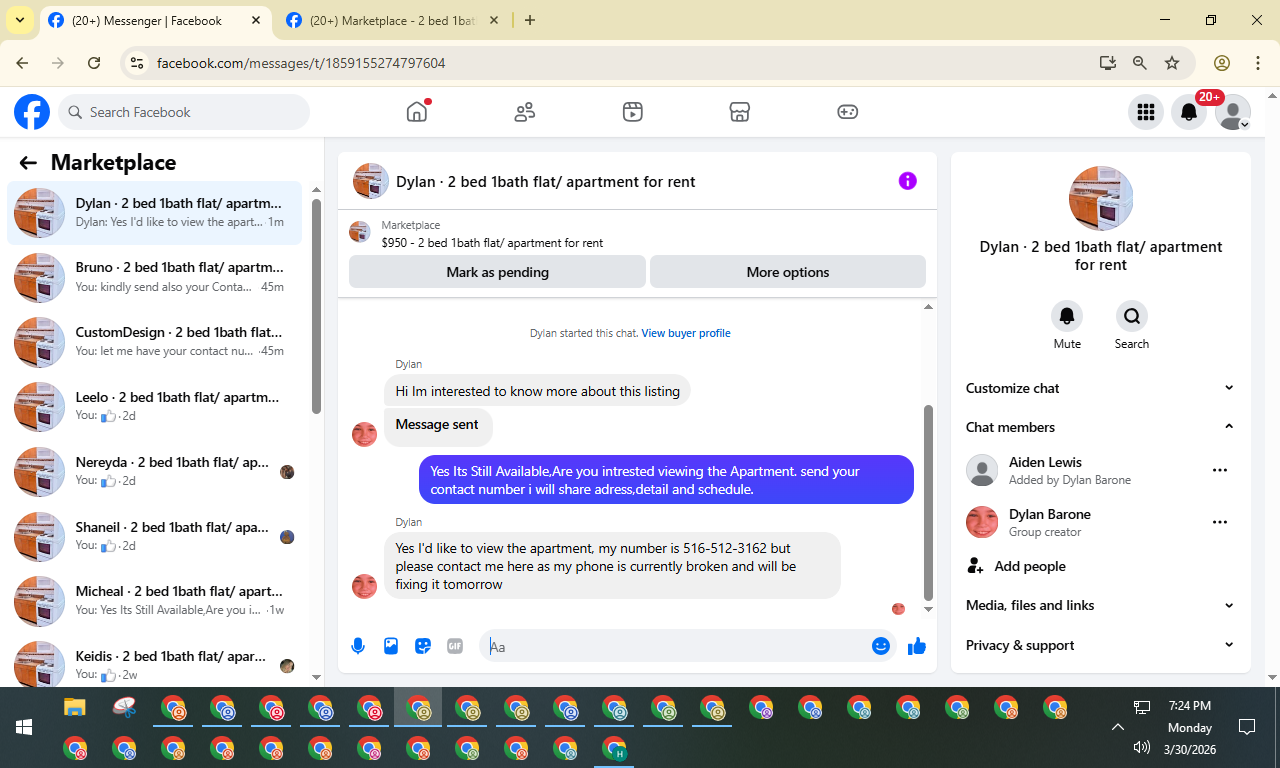
Task: Open Micheal conversation in list
Action: click(x=154, y=601)
